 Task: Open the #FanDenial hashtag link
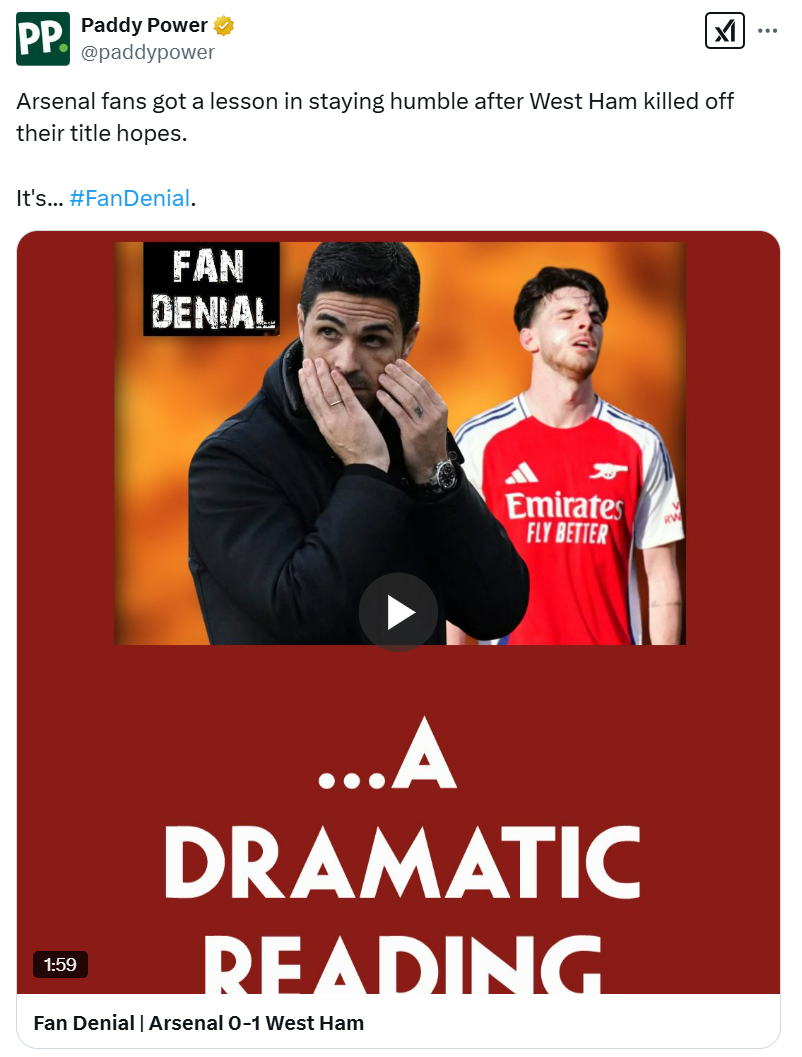pyautogui.click(x=130, y=198)
